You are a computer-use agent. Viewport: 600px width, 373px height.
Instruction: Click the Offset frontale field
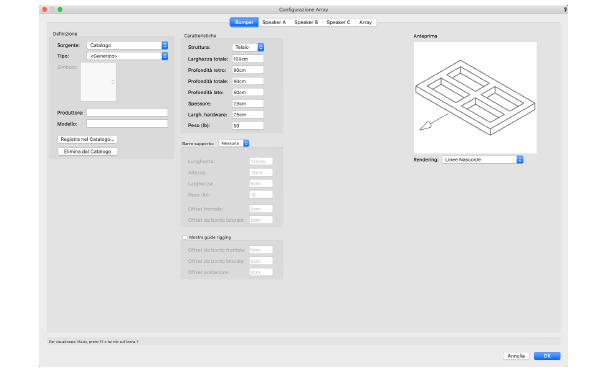pyautogui.click(x=261, y=209)
